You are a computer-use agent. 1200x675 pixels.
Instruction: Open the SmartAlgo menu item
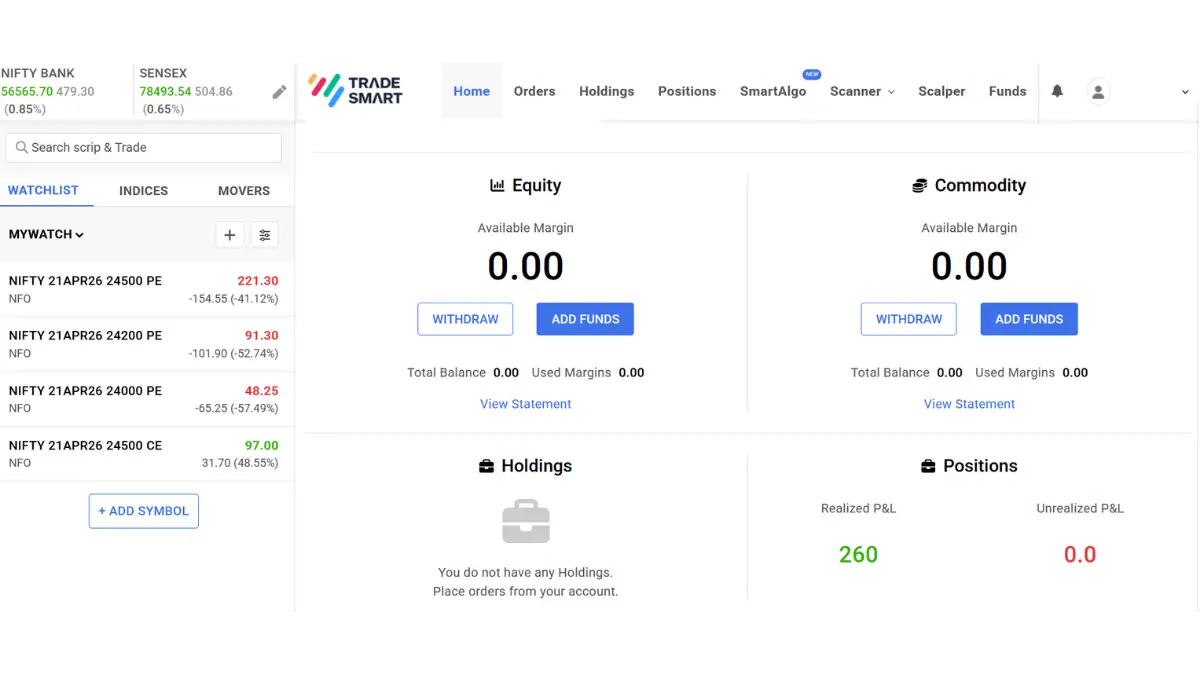772,91
